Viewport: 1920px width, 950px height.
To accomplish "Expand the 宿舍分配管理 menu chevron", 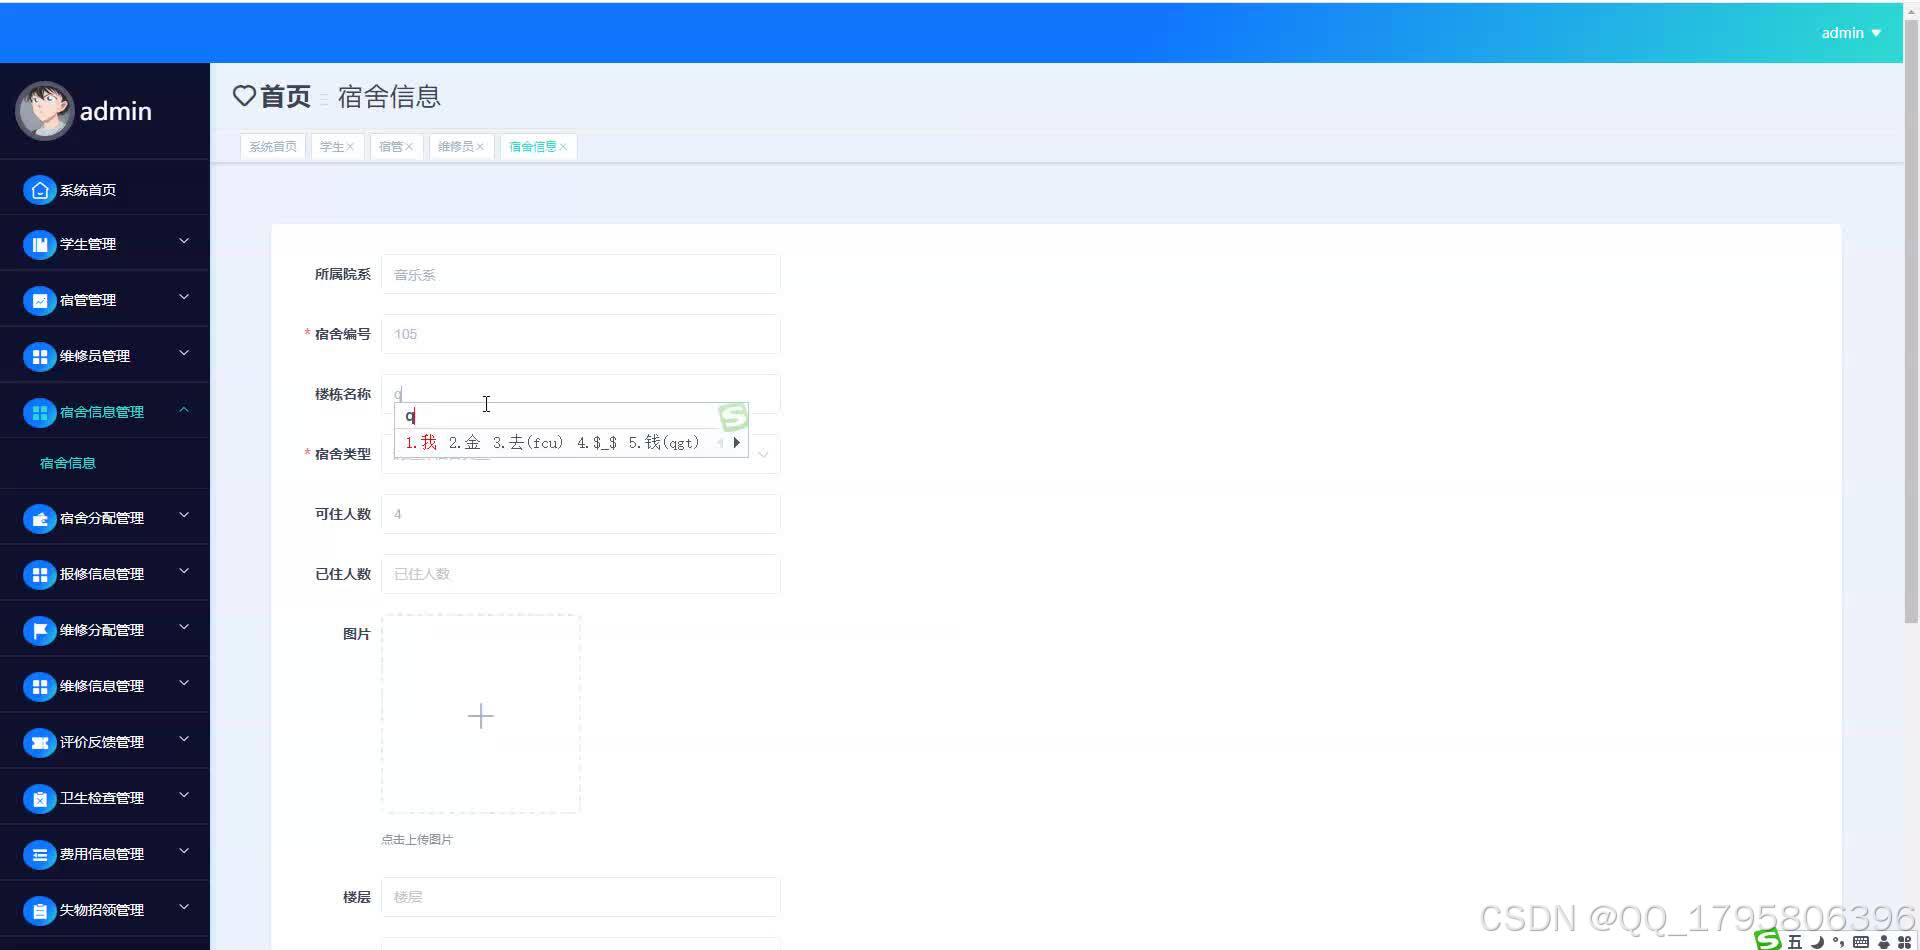I will coord(184,515).
